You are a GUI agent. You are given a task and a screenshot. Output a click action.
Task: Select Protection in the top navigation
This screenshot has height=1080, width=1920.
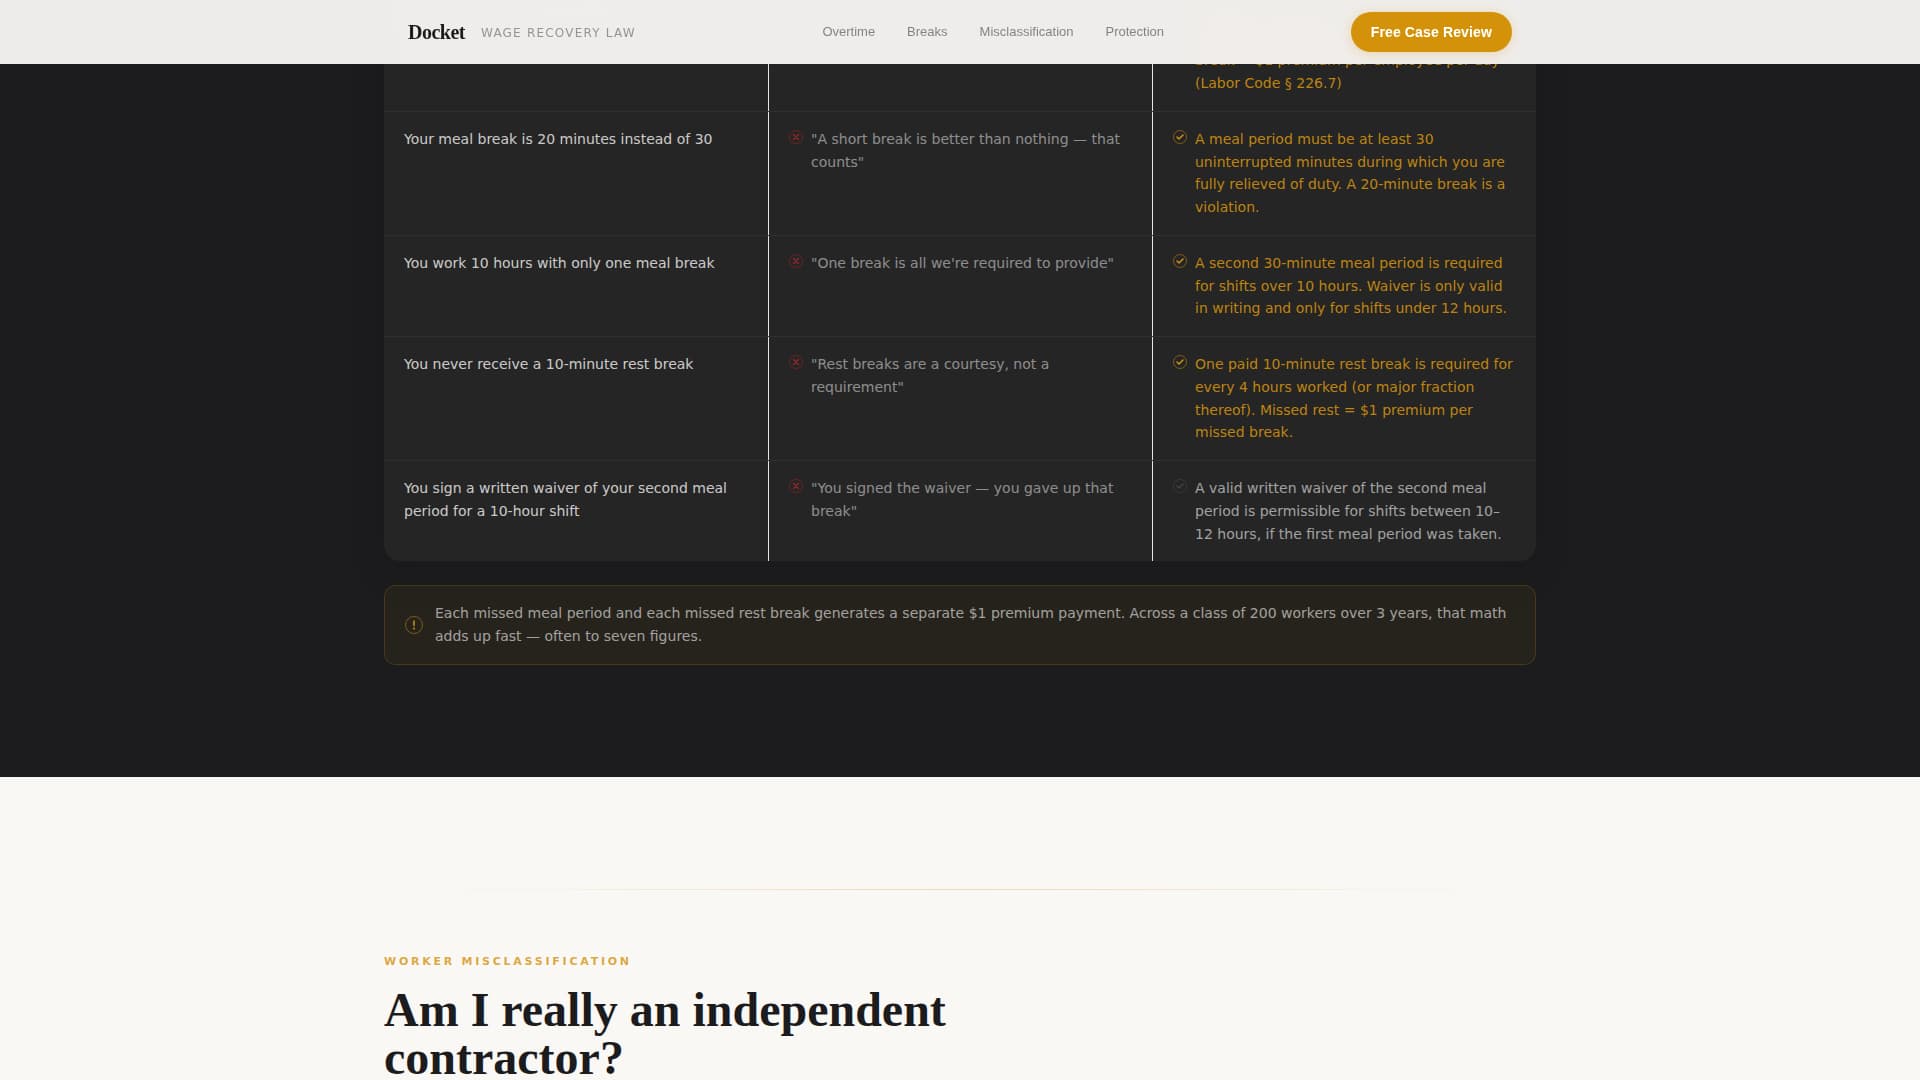pyautogui.click(x=1134, y=31)
